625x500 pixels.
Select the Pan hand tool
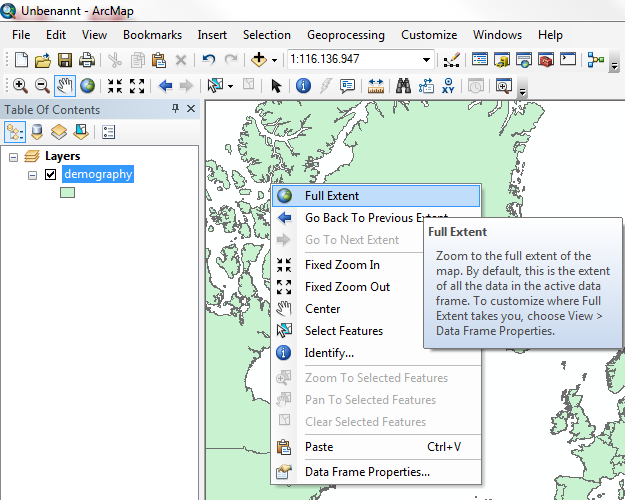pos(65,86)
